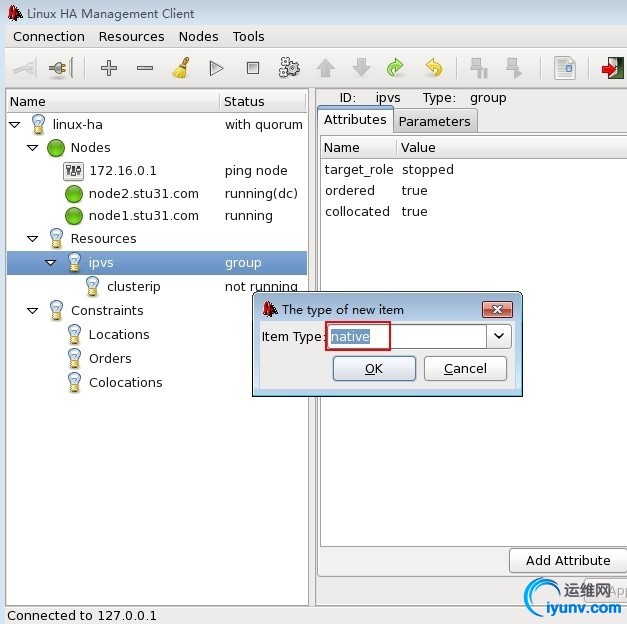This screenshot has height=624, width=627.
Task: Add a new item with plus icon
Action: (x=109, y=68)
